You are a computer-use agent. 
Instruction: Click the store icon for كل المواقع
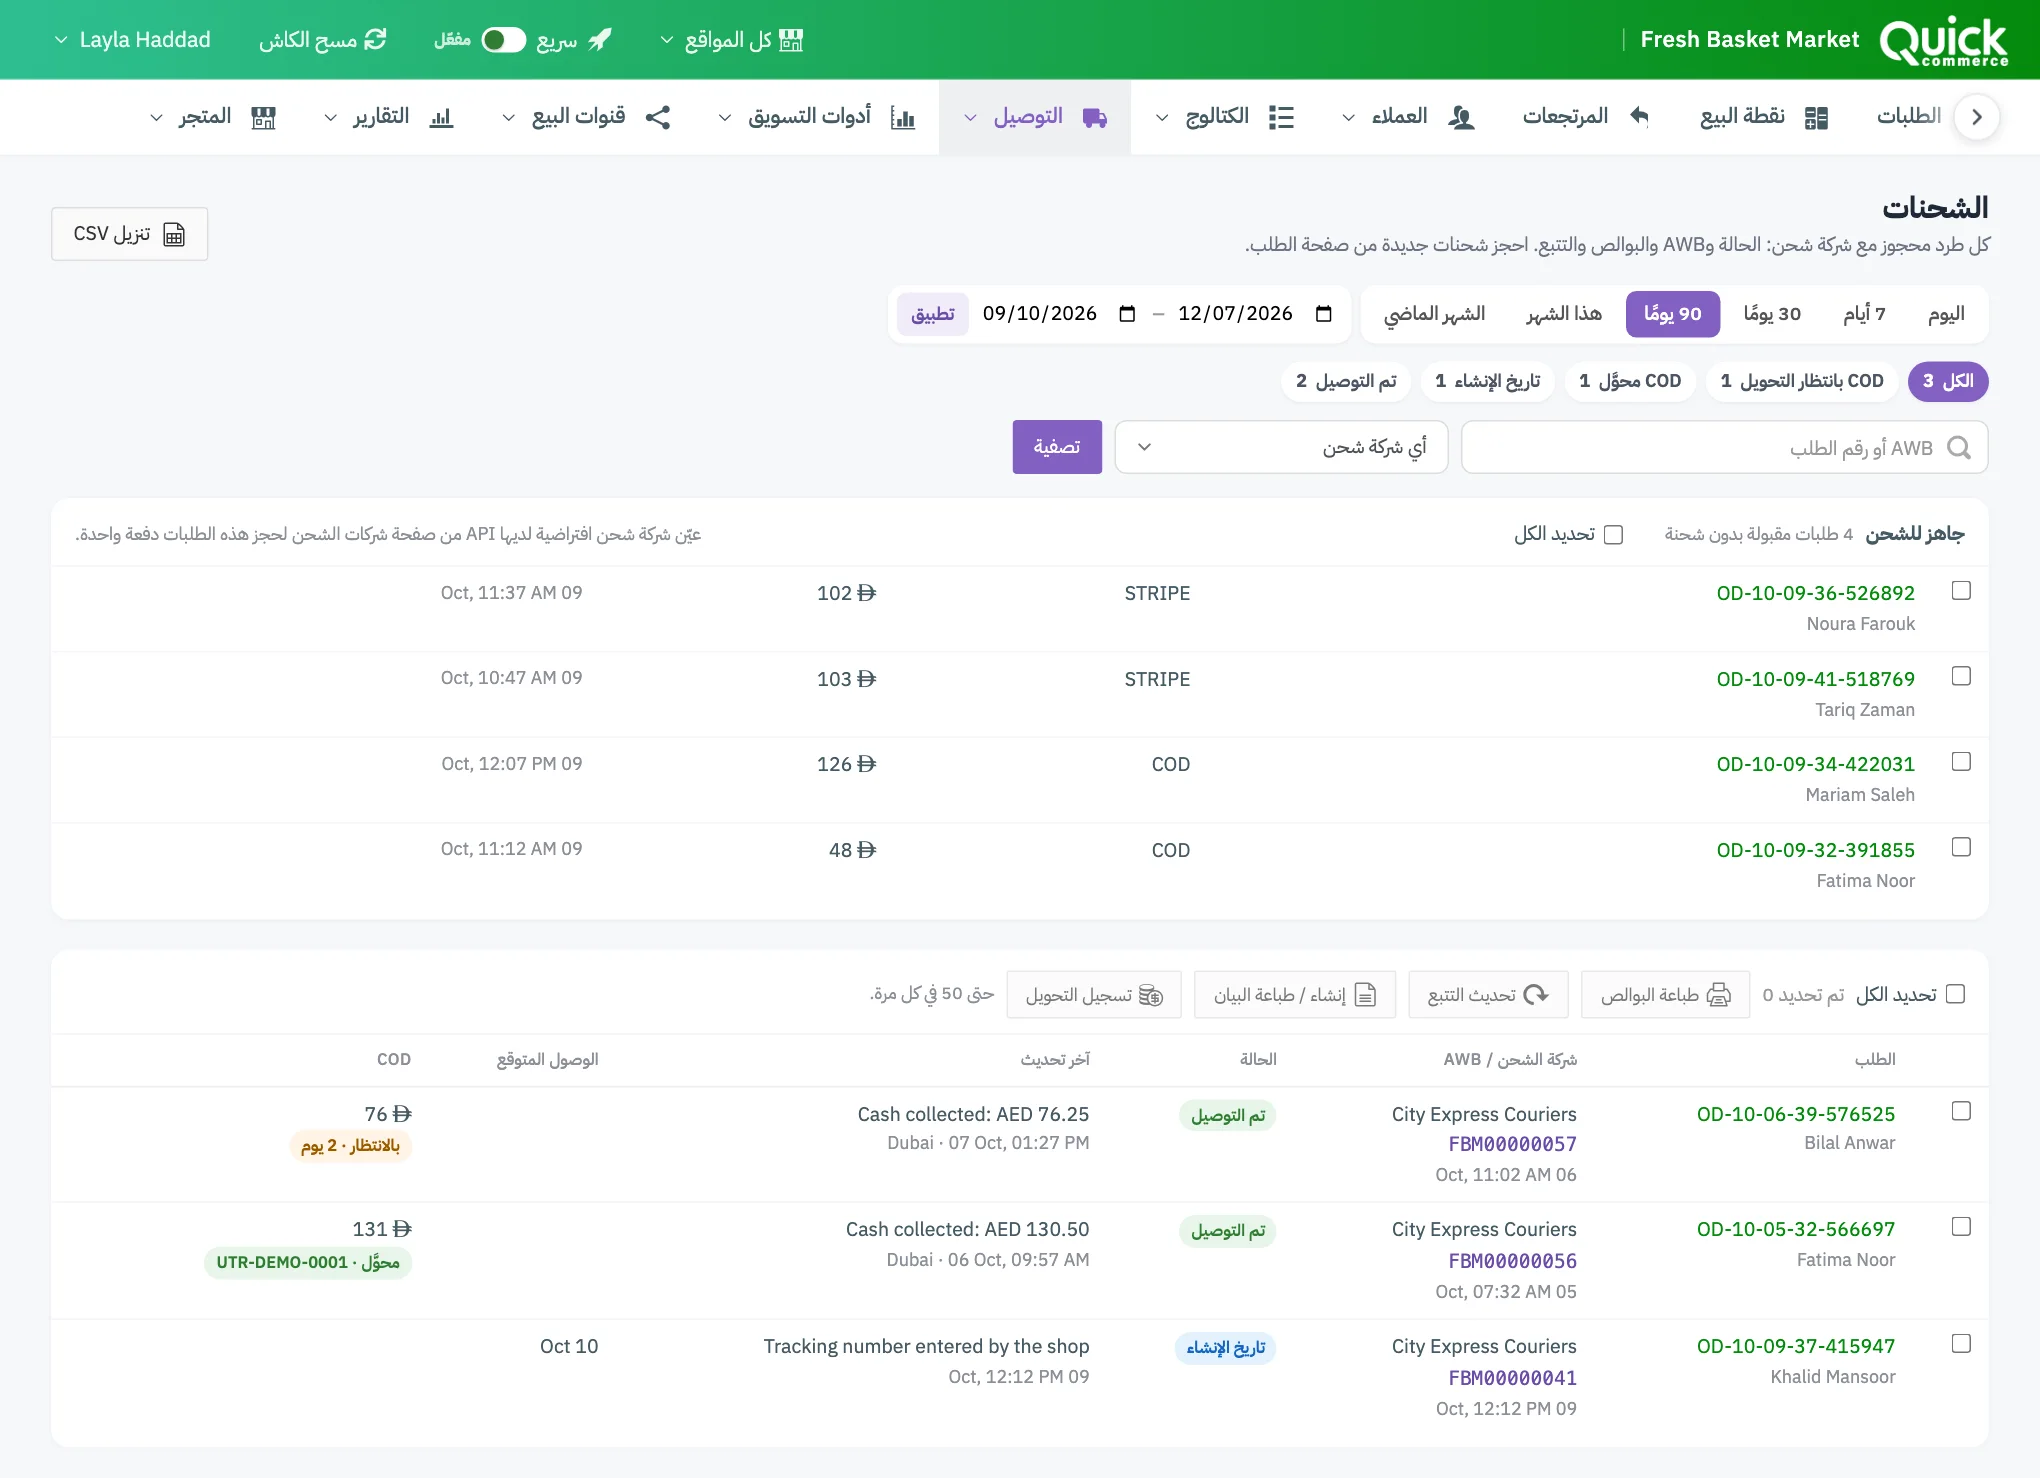point(791,39)
